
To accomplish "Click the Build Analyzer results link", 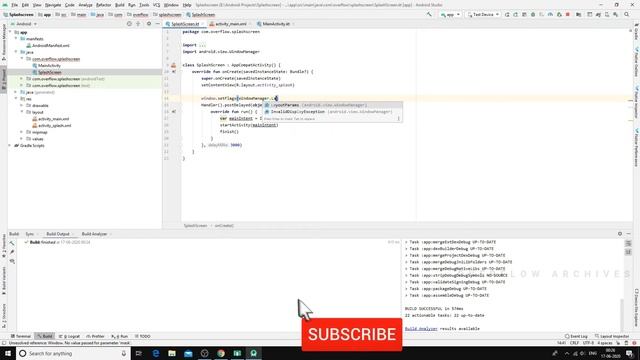I will click(x=421, y=329).
